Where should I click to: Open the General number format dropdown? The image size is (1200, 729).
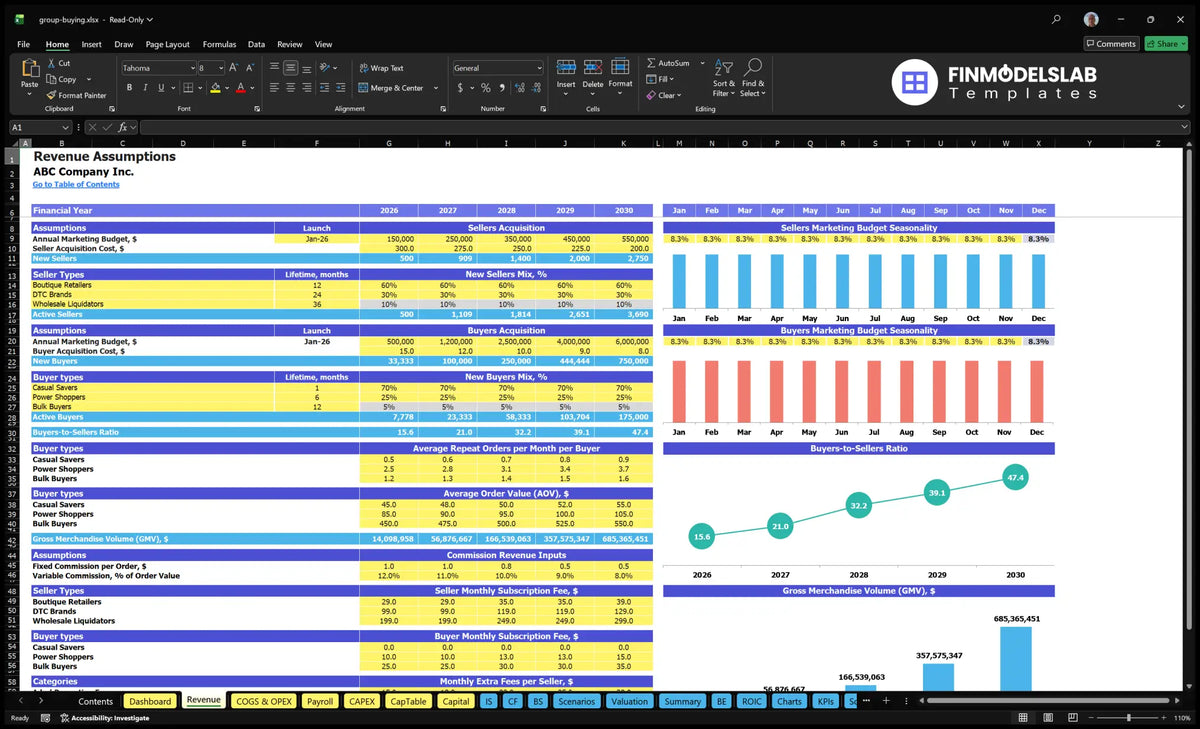539,68
